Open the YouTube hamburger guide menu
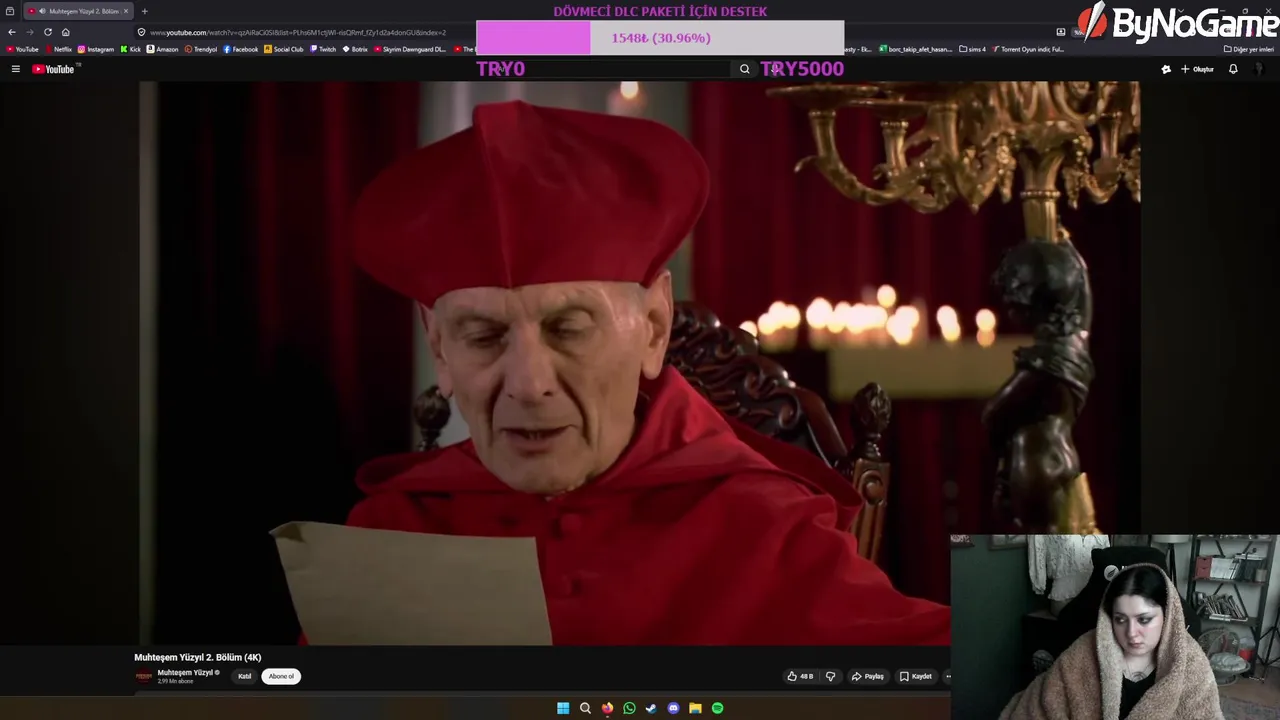The image size is (1280, 720). [x=15, y=69]
